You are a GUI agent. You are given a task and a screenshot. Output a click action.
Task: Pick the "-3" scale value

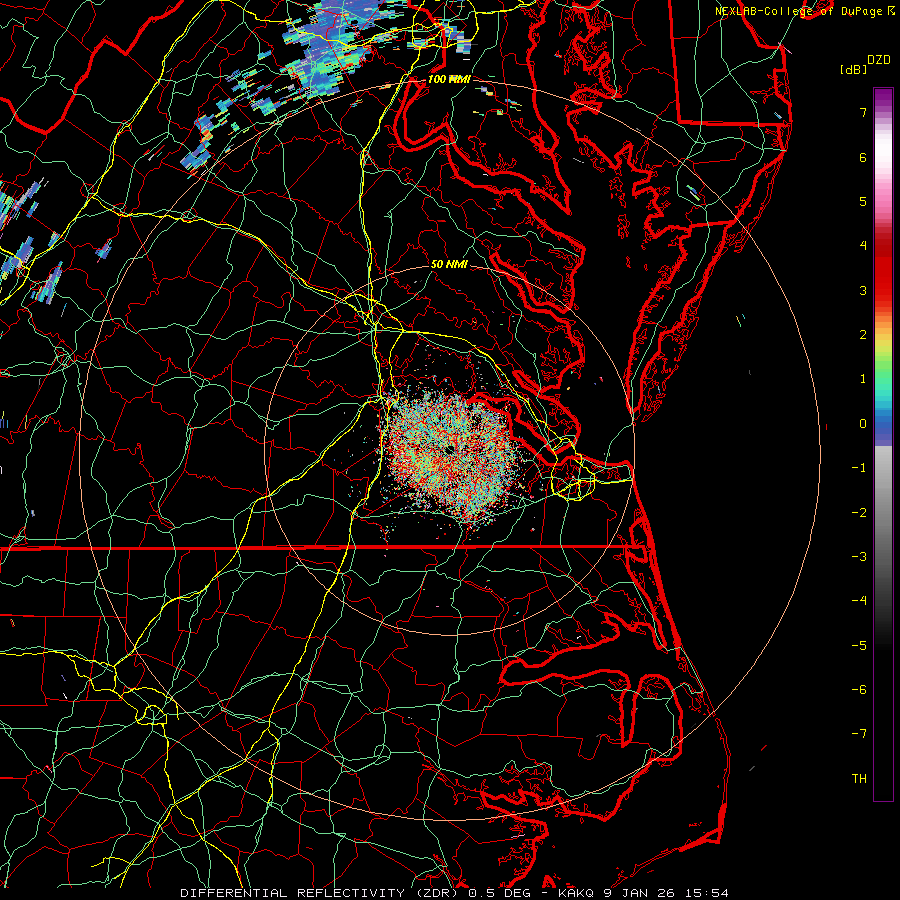pos(859,557)
